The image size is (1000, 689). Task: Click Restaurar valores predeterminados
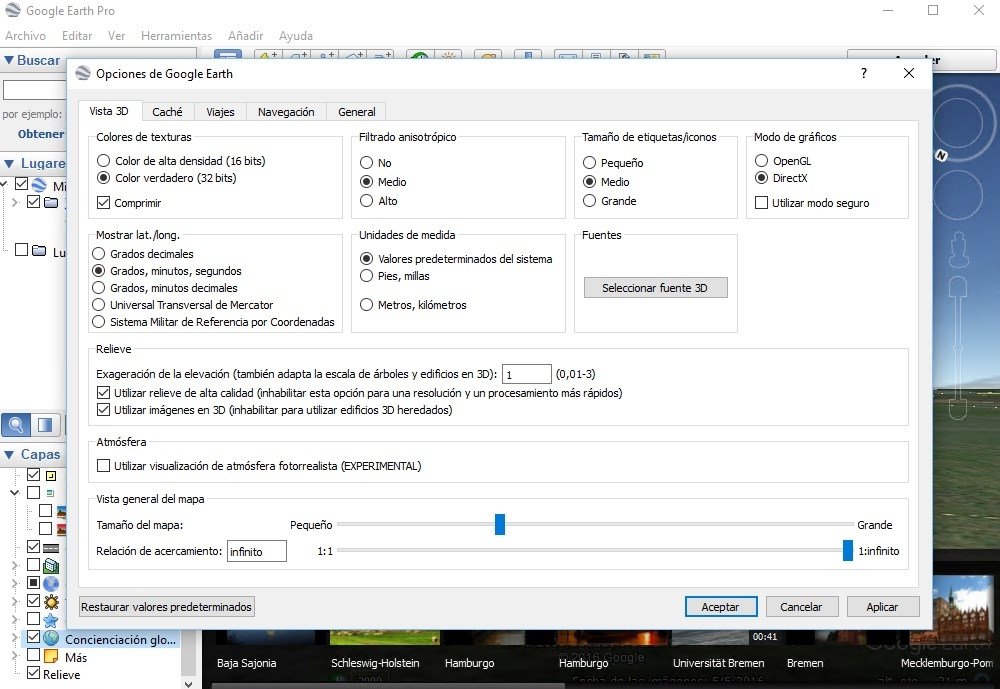pyautogui.click(x=166, y=607)
